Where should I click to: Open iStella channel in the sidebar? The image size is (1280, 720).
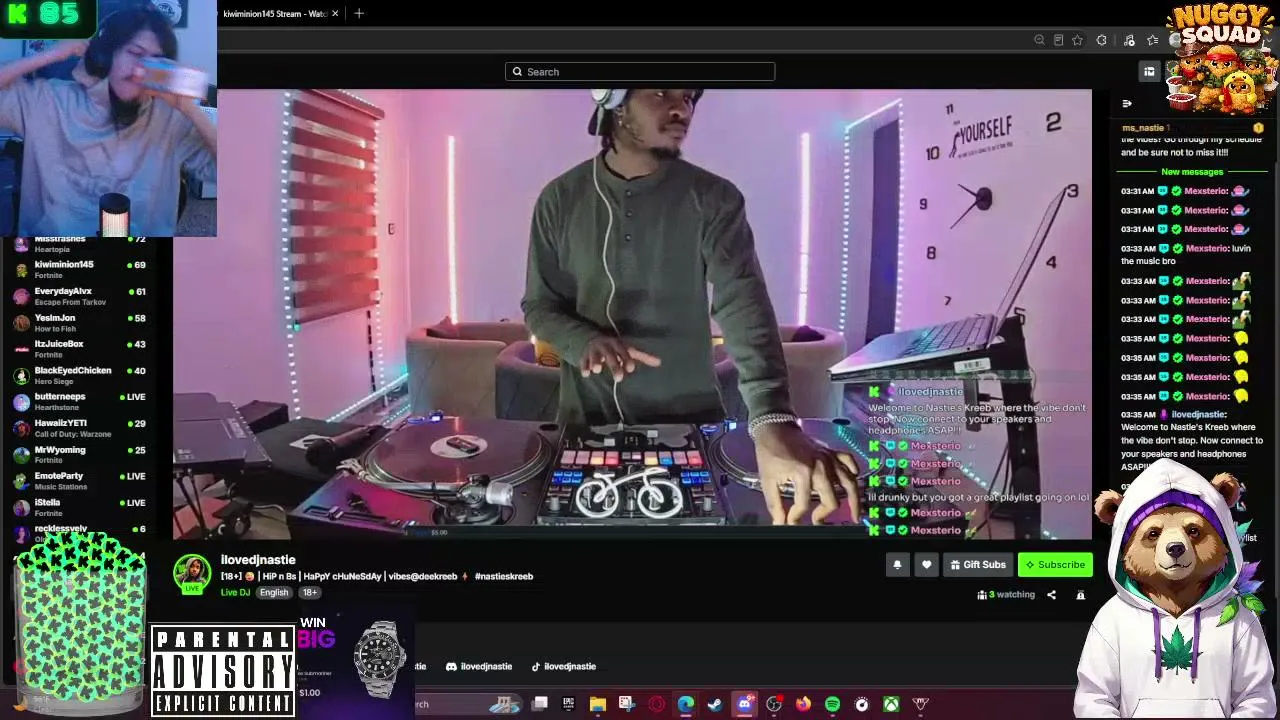[x=80, y=508]
